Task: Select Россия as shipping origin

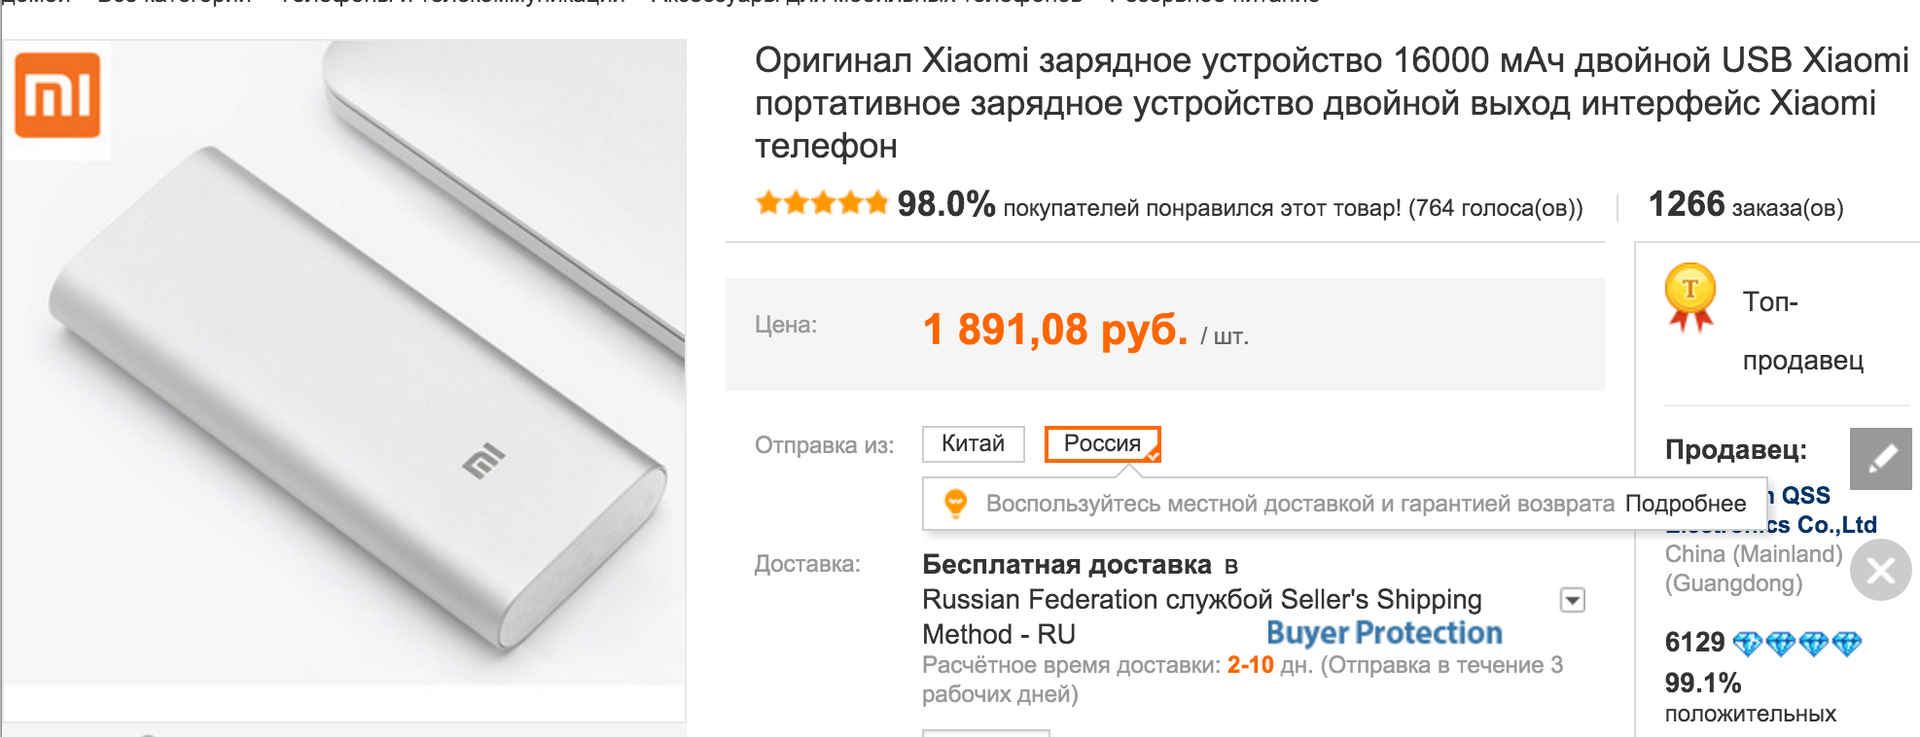Action: tap(1102, 443)
